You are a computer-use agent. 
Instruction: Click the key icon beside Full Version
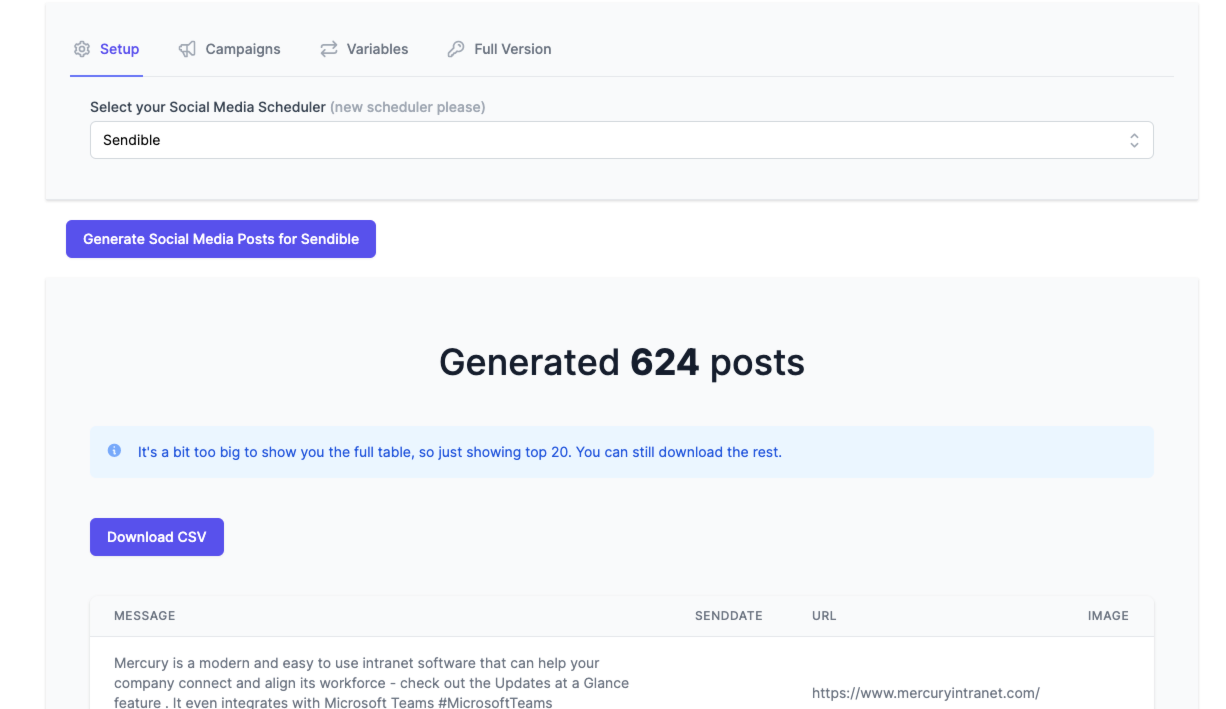(x=456, y=49)
